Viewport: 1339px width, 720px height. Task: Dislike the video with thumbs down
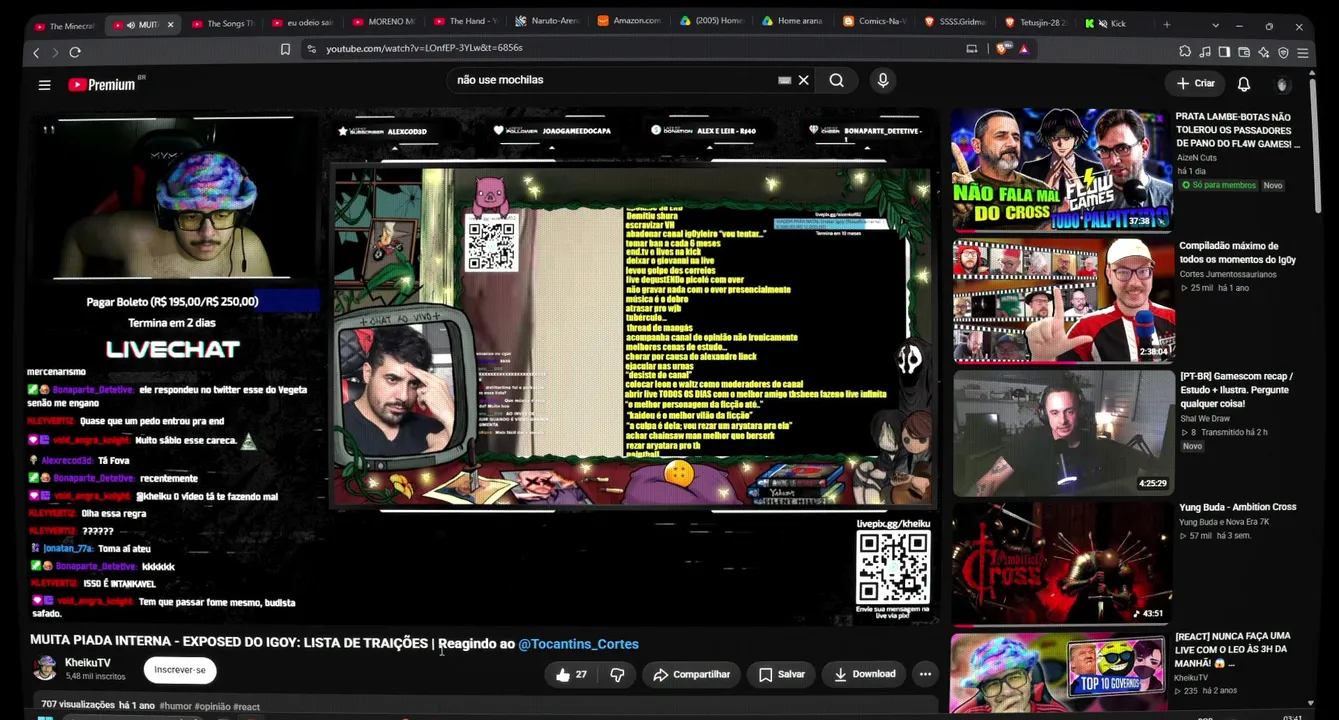617,674
